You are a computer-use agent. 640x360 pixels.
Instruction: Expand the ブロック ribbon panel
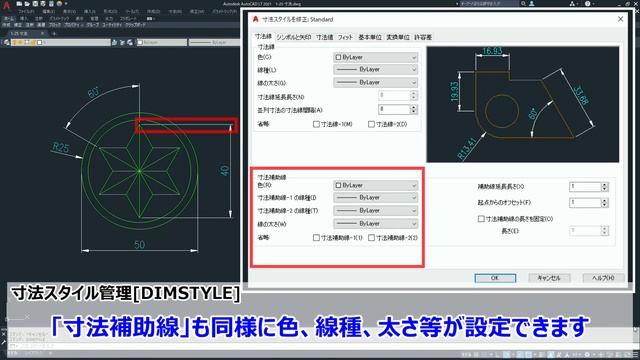point(54,25)
